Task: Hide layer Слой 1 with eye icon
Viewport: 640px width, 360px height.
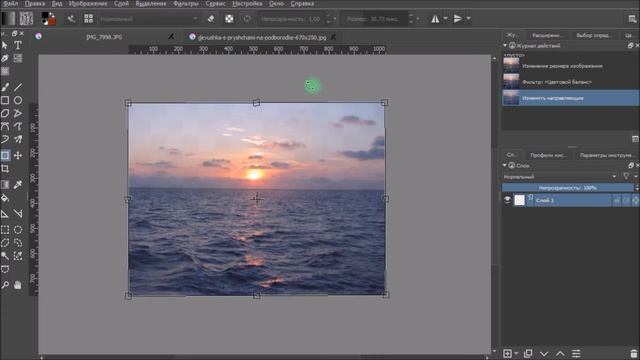Action: click(x=507, y=200)
